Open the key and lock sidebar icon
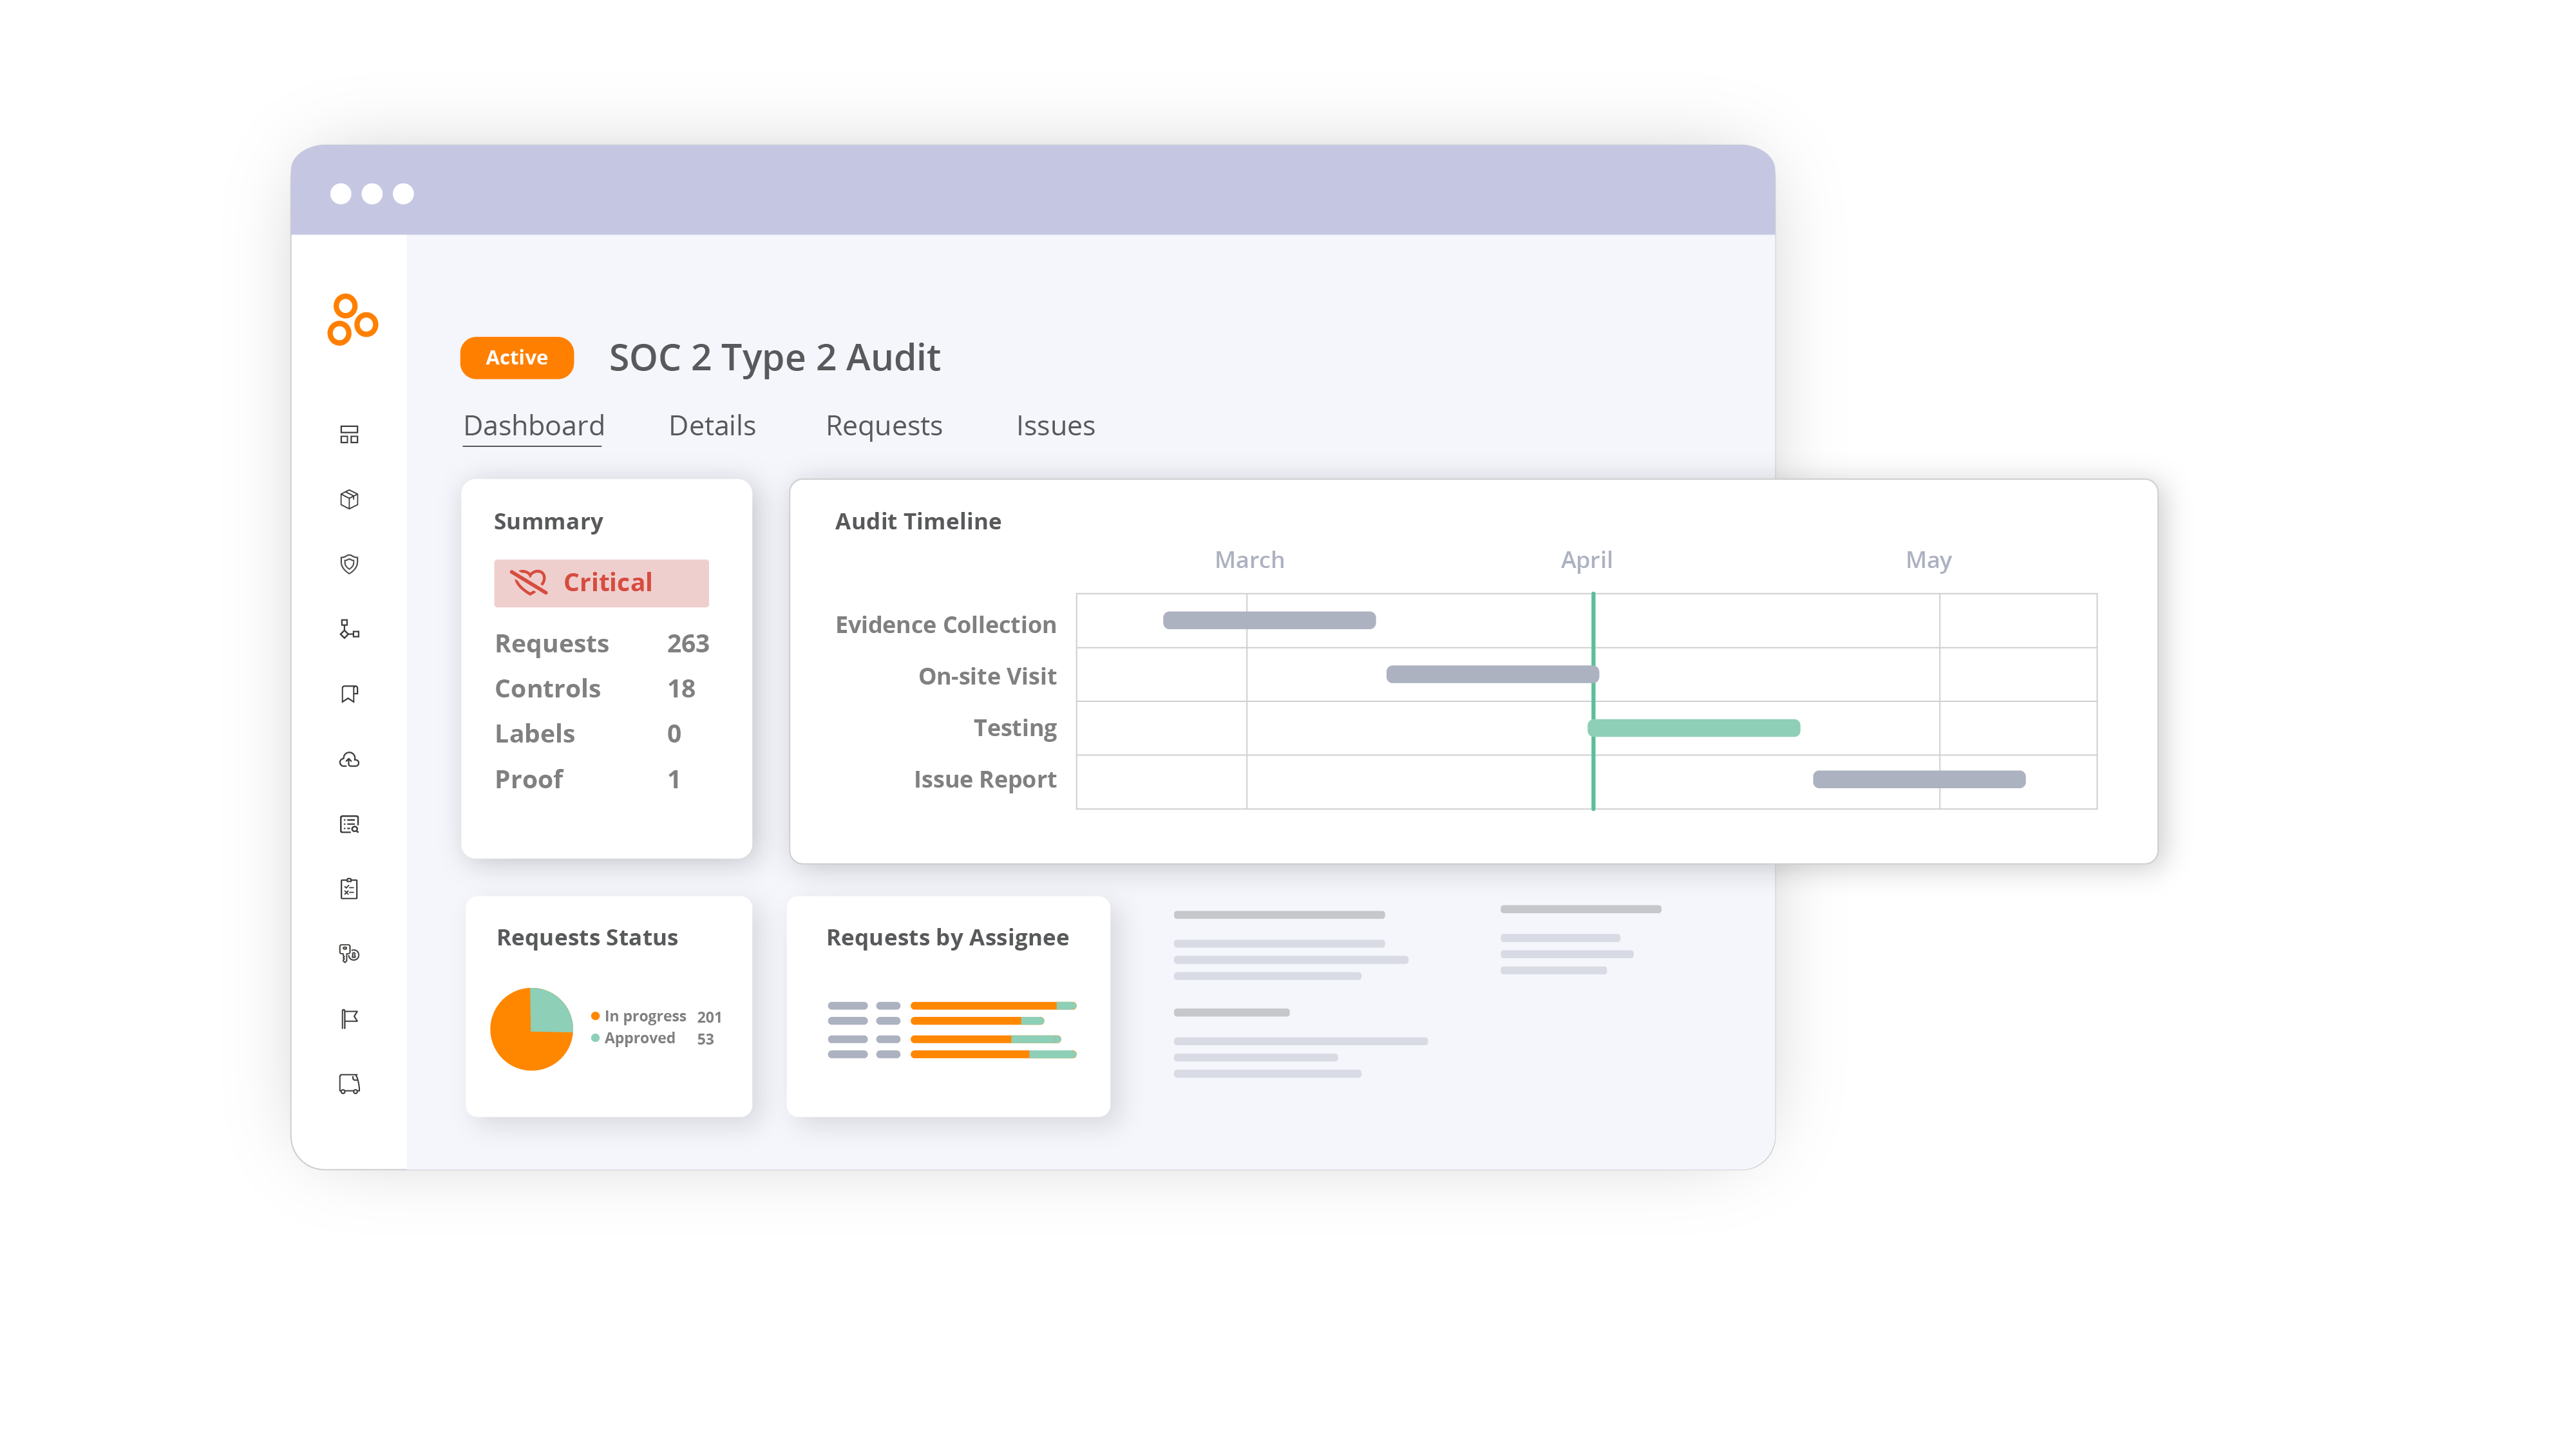 pos(349,953)
